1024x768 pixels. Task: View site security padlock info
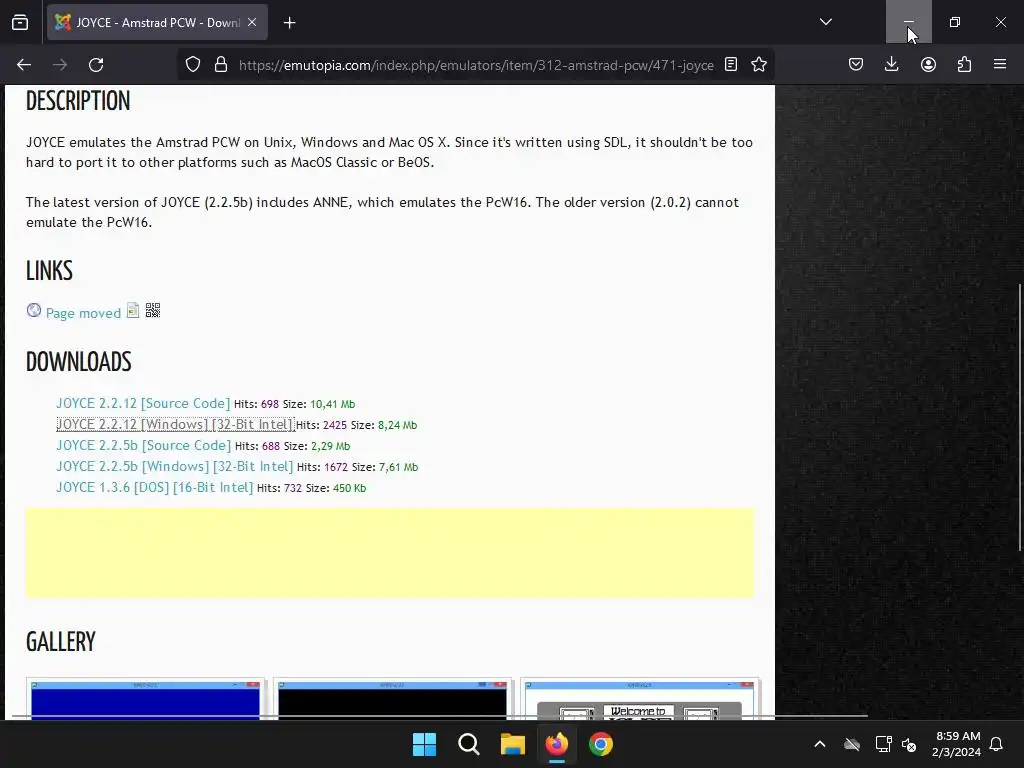[x=221, y=65]
